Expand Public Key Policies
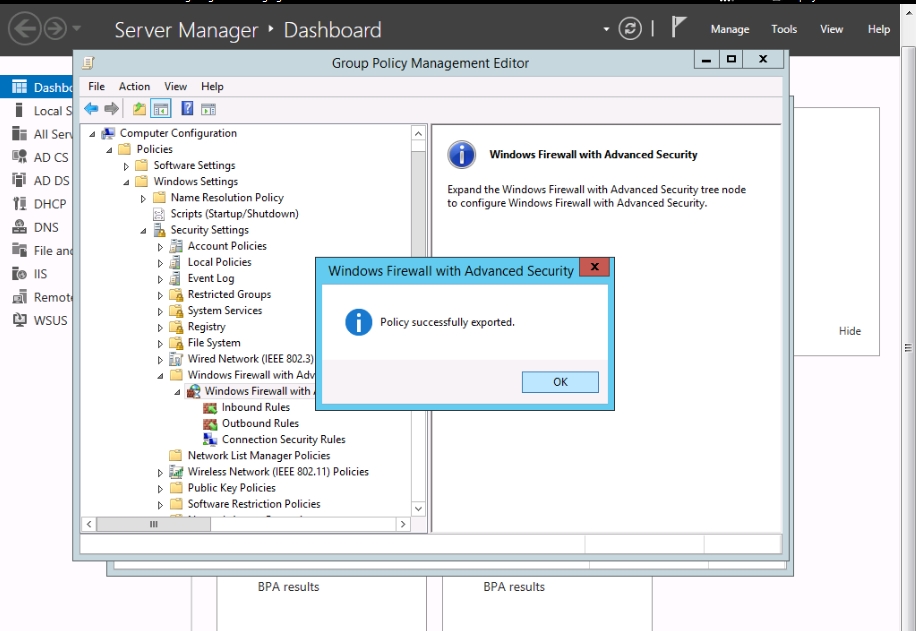The width and height of the screenshot is (916, 631). pyautogui.click(x=160, y=488)
